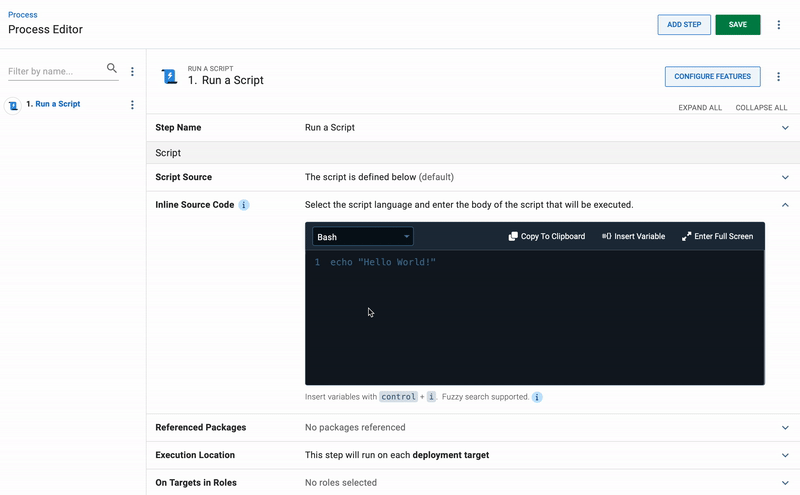Click Enter Full Screen

pos(717,236)
